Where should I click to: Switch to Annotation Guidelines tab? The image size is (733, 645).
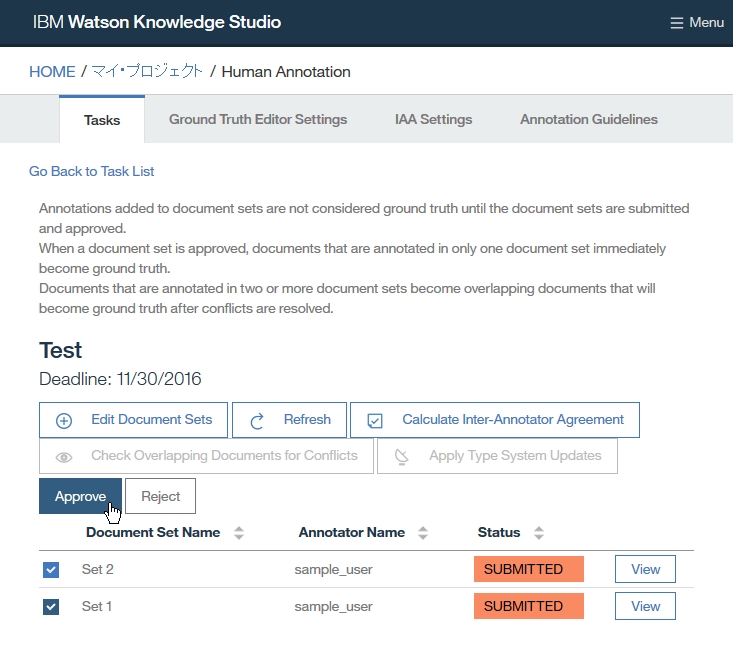point(589,119)
